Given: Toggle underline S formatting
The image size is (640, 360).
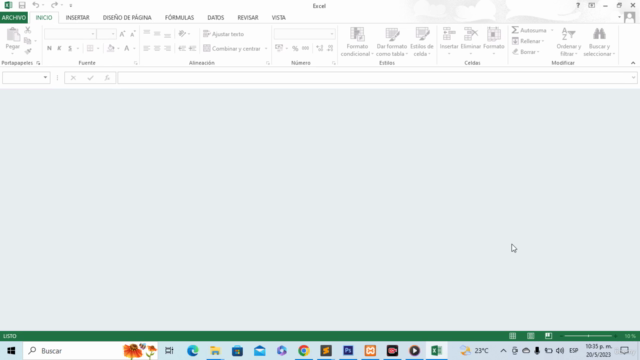Looking at the screenshot, I should pos(70,48).
